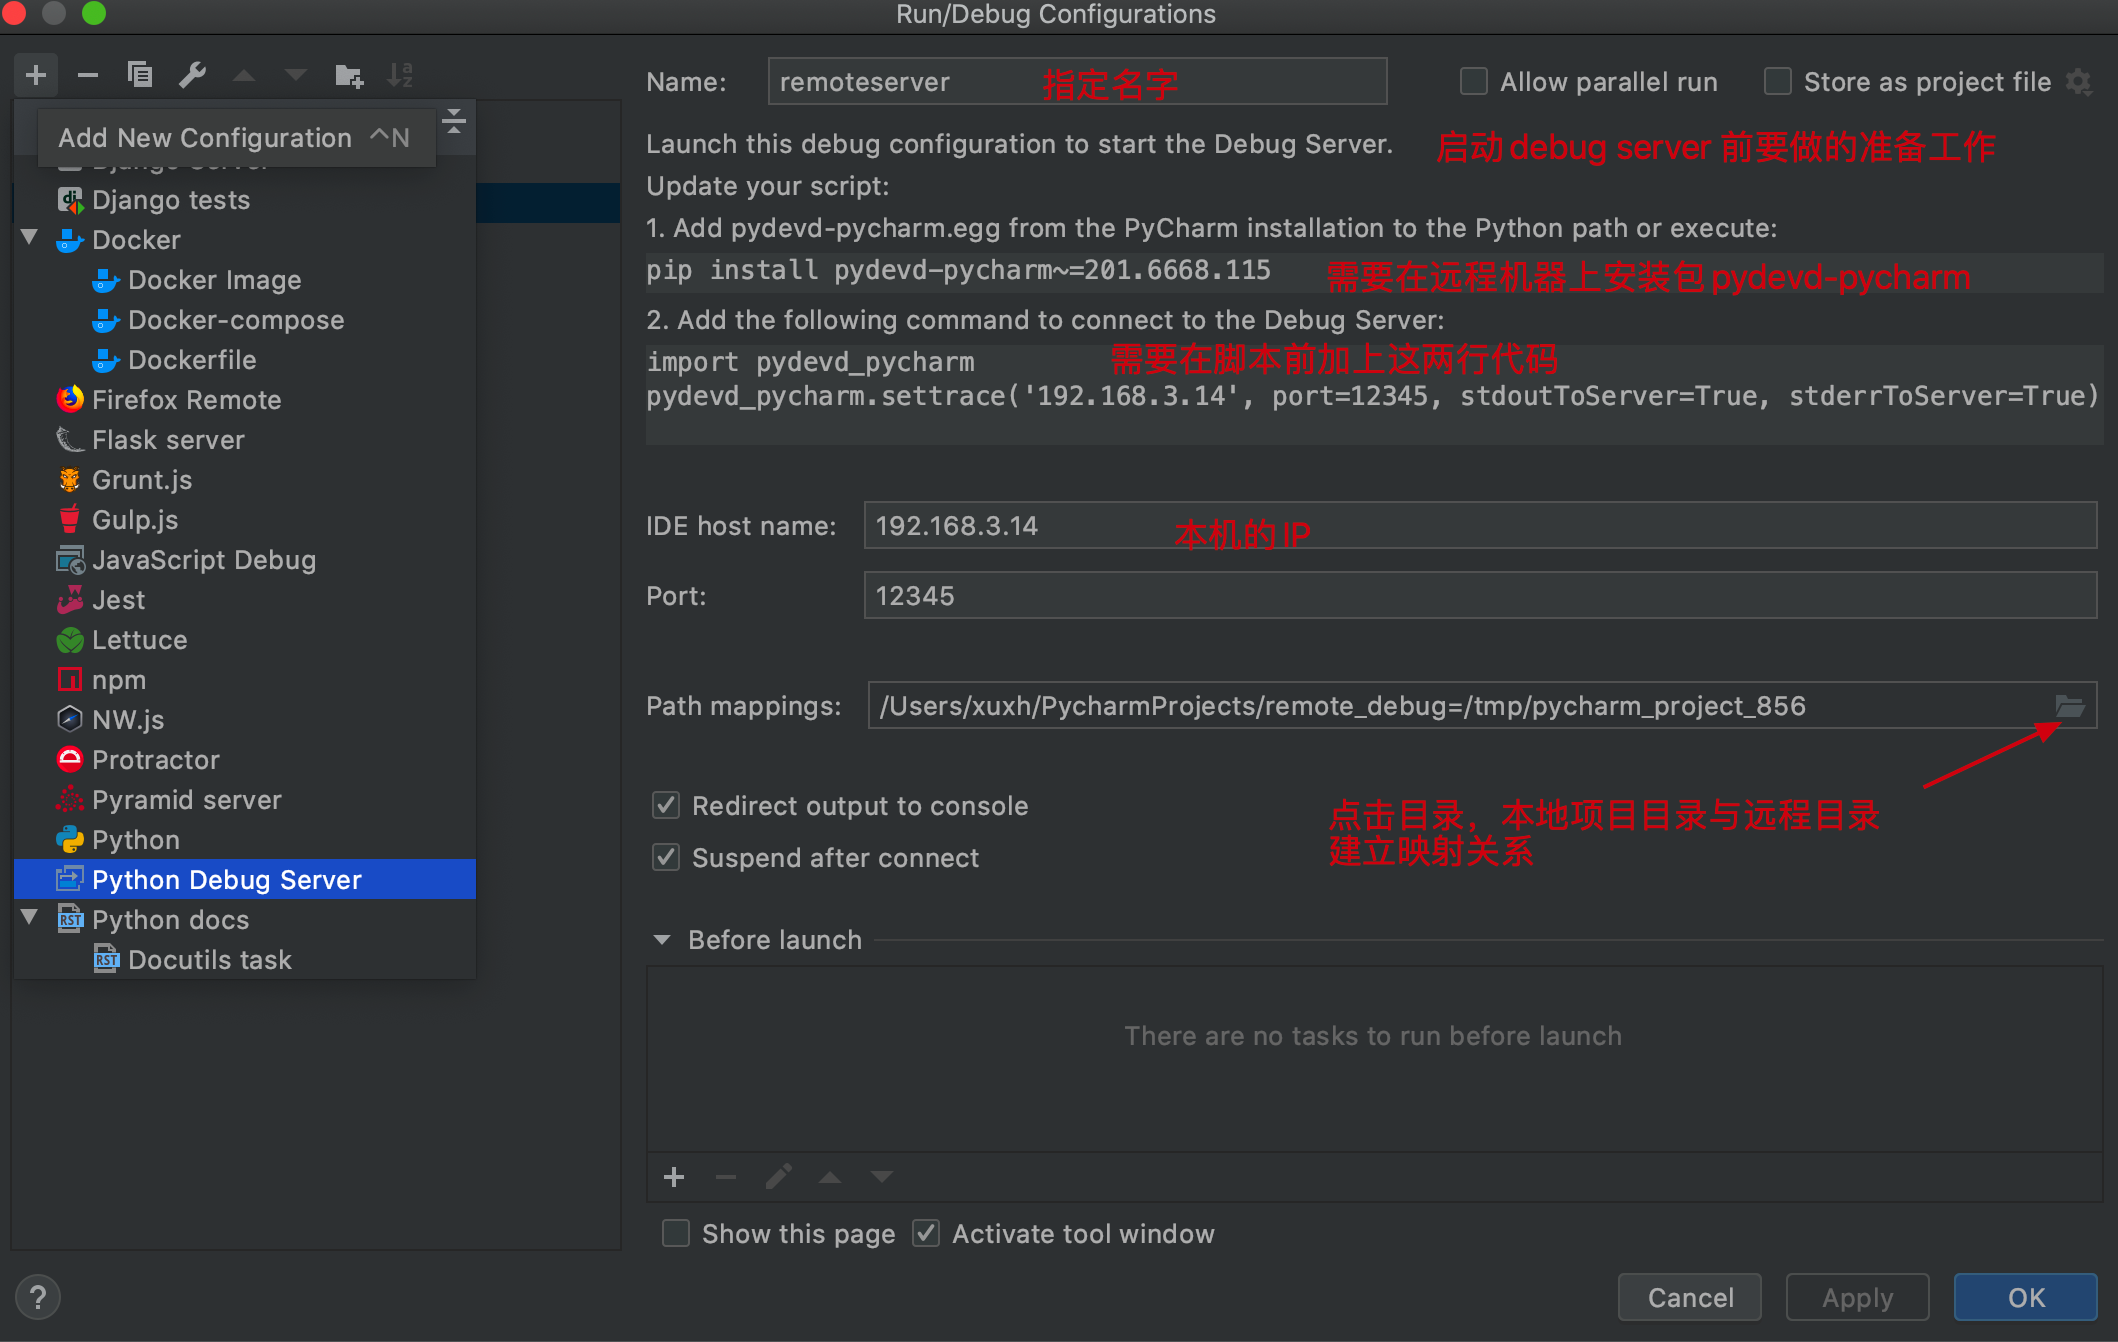Select Jest configuration type
2118x1342 pixels.
click(x=245, y=600)
